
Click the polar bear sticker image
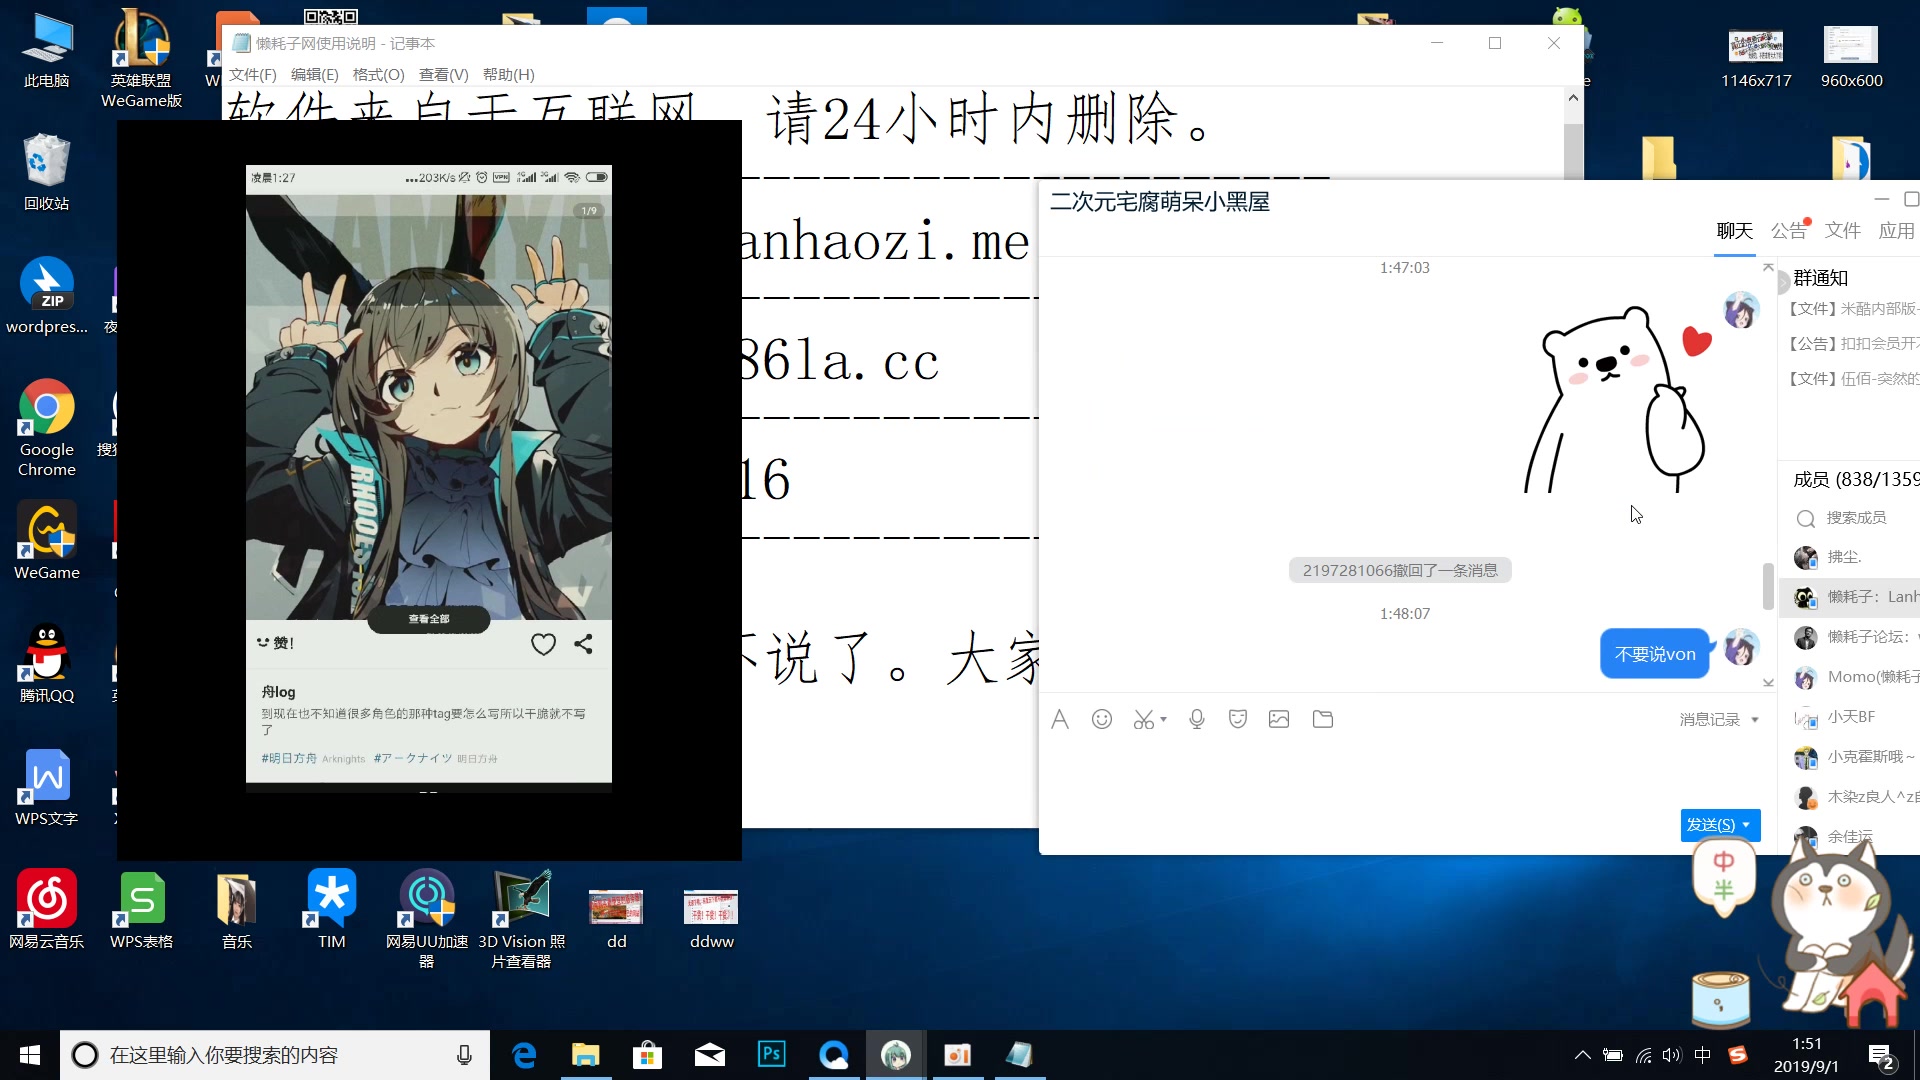1617,399
